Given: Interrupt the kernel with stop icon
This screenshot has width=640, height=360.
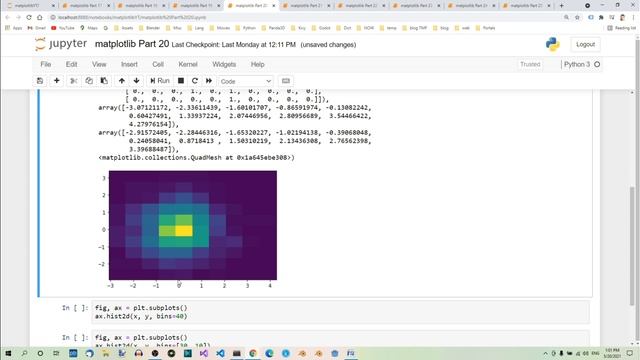Looking at the screenshot, I should click(x=181, y=81).
